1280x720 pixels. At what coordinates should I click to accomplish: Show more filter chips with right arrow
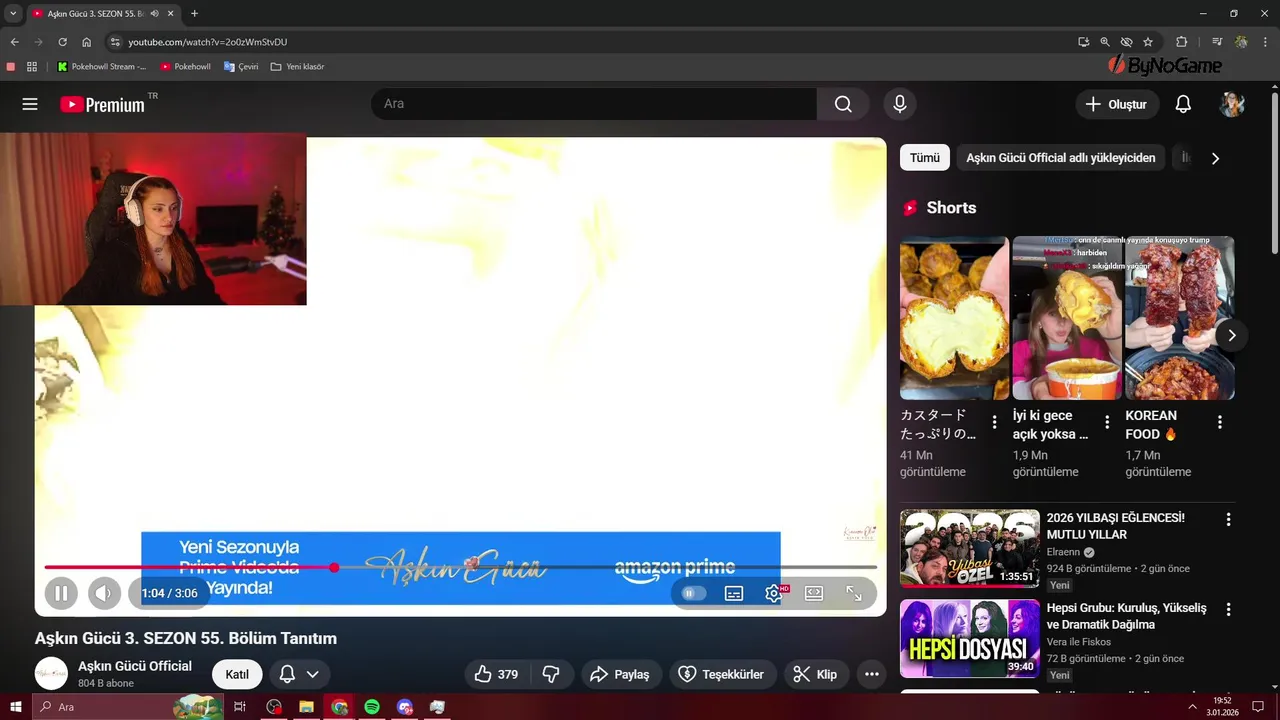pos(1215,158)
